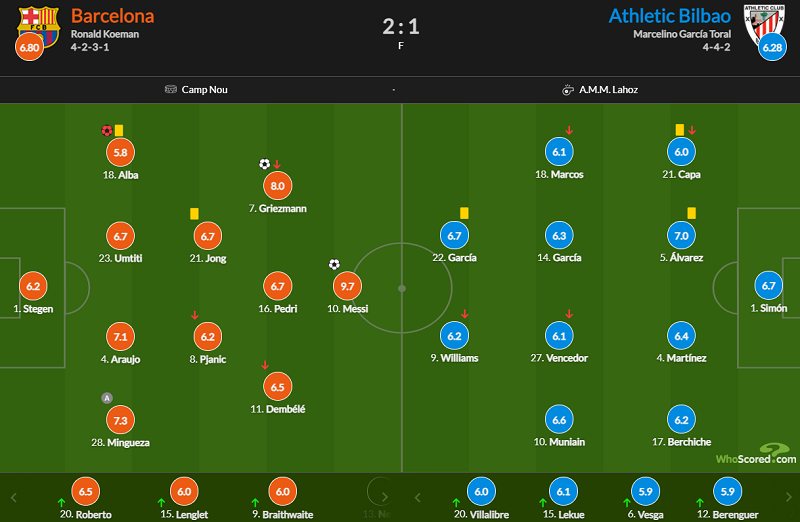
Task: Show previous Barcelona substitutes with left chevron
Action: point(14,498)
